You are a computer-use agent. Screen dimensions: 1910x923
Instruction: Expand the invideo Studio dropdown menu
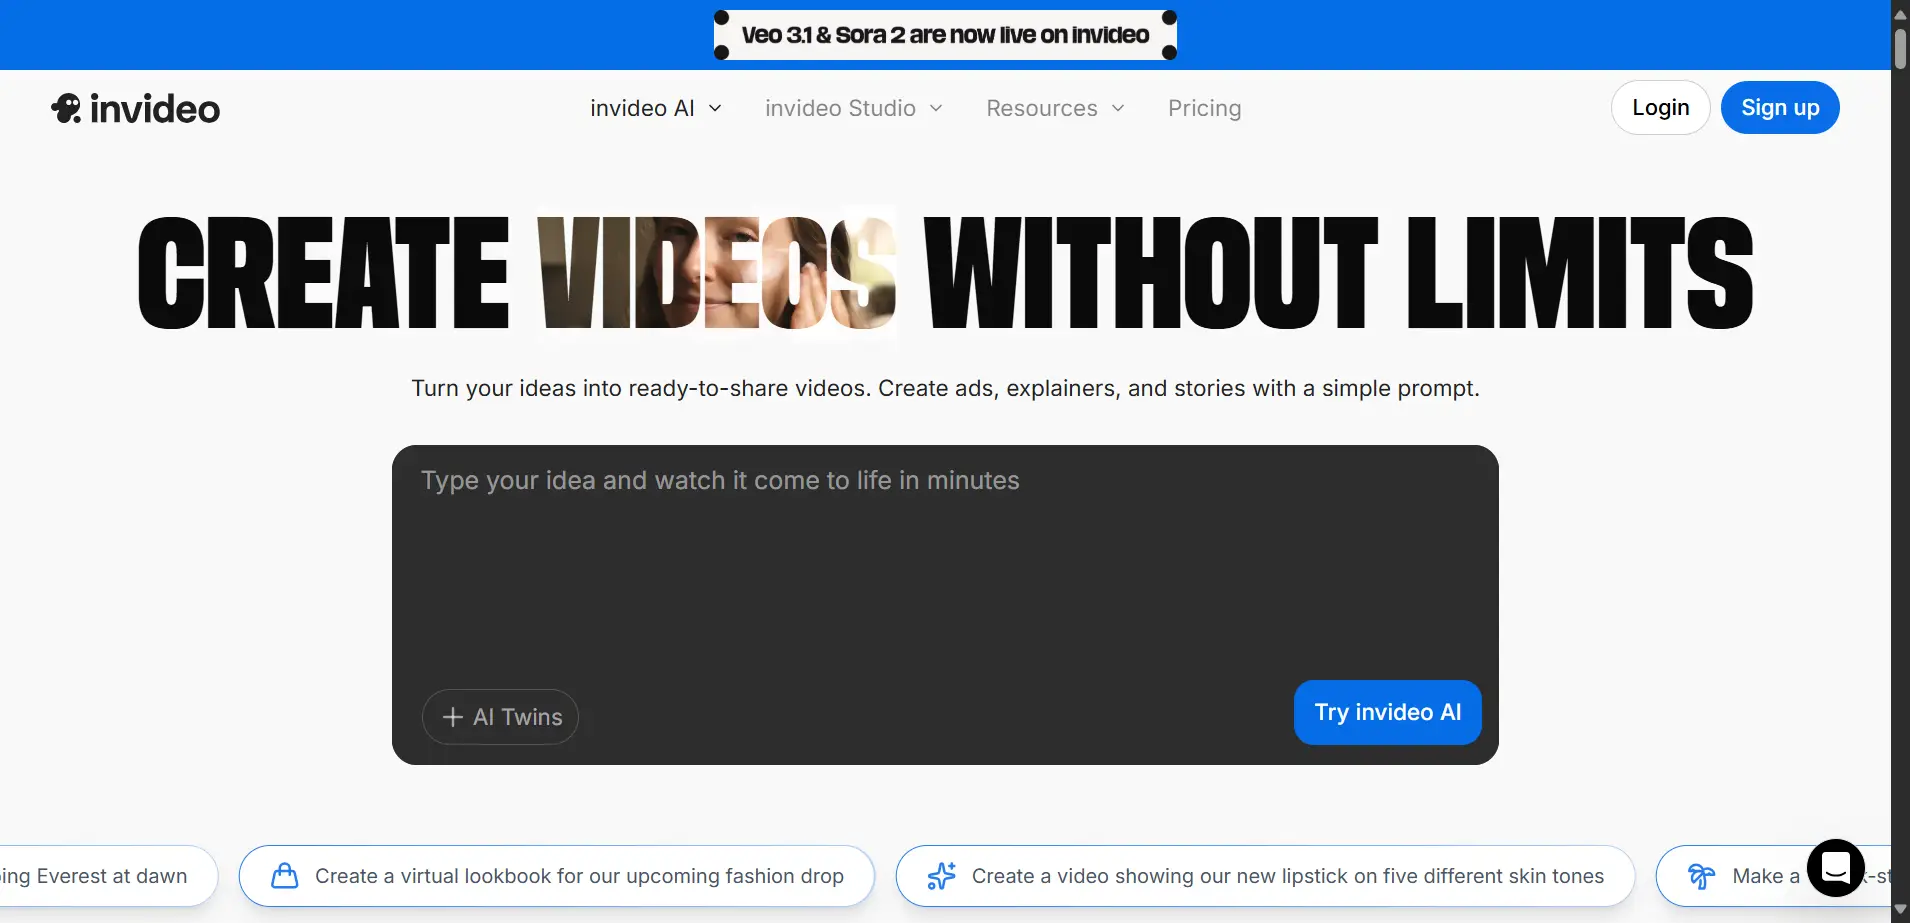tap(853, 108)
